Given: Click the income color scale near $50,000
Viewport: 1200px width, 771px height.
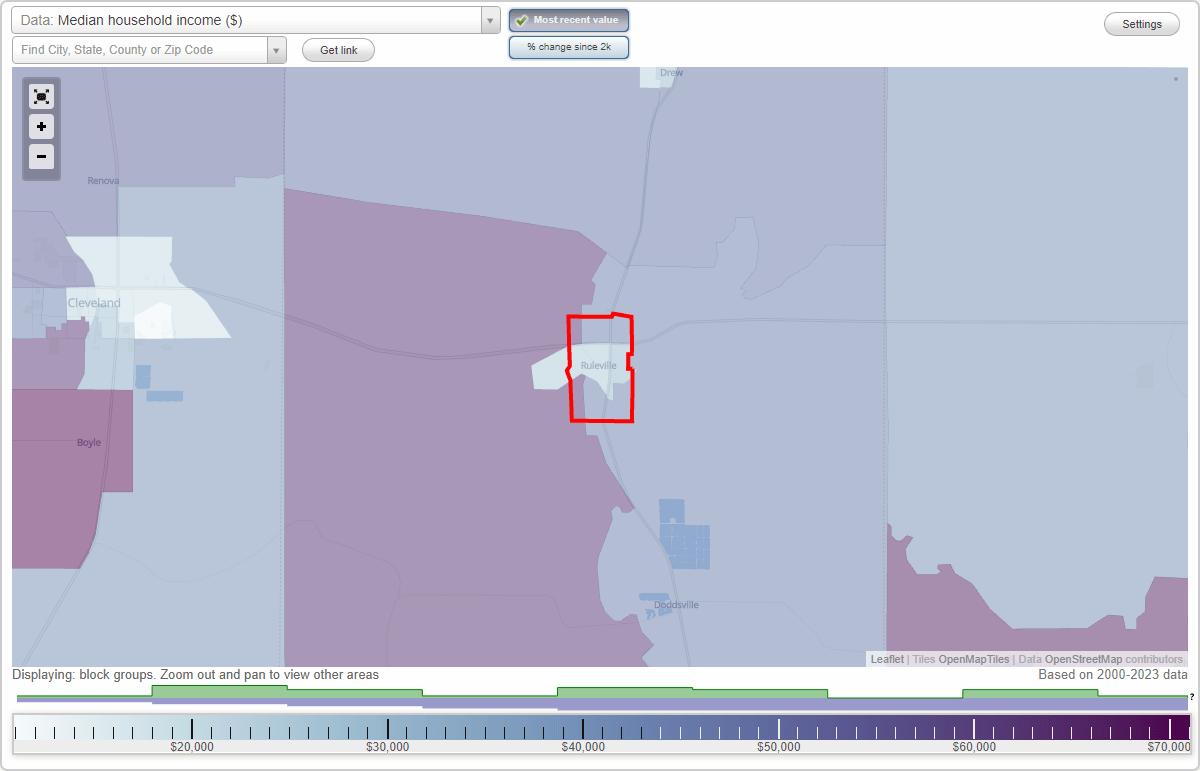Looking at the screenshot, I should (x=778, y=728).
